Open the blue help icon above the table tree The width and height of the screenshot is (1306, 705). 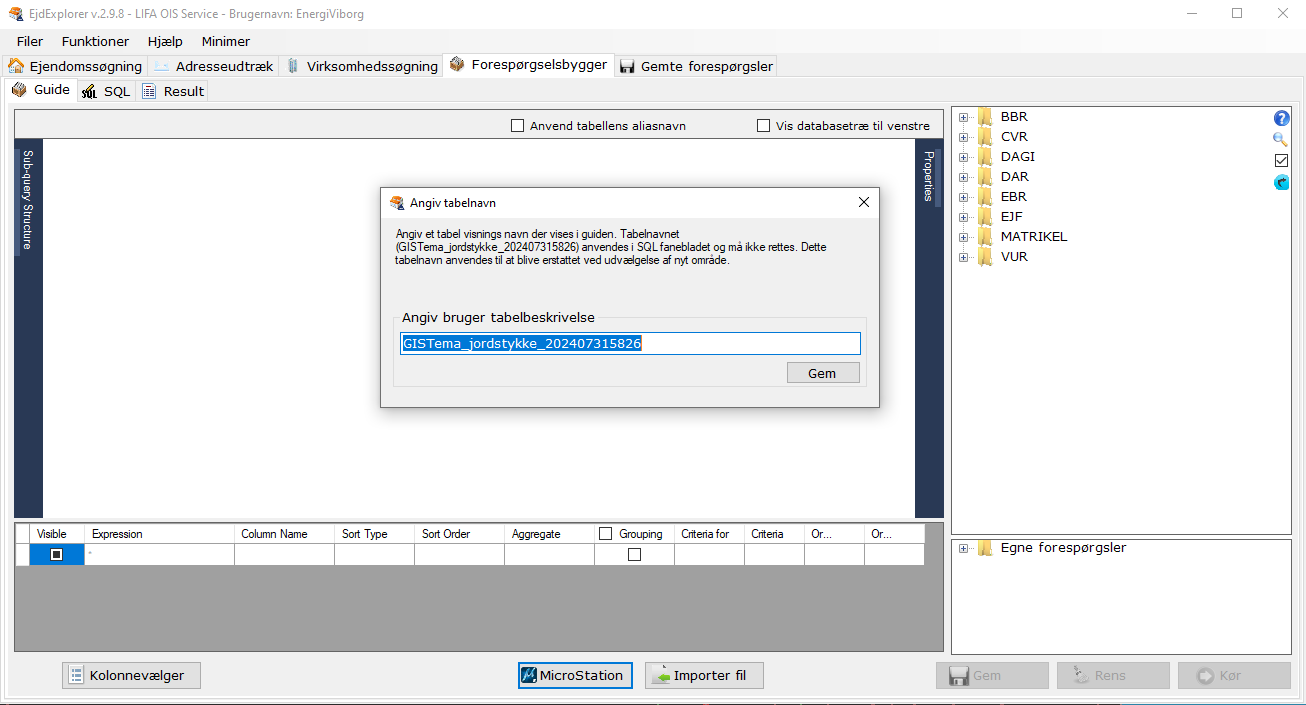click(1281, 117)
